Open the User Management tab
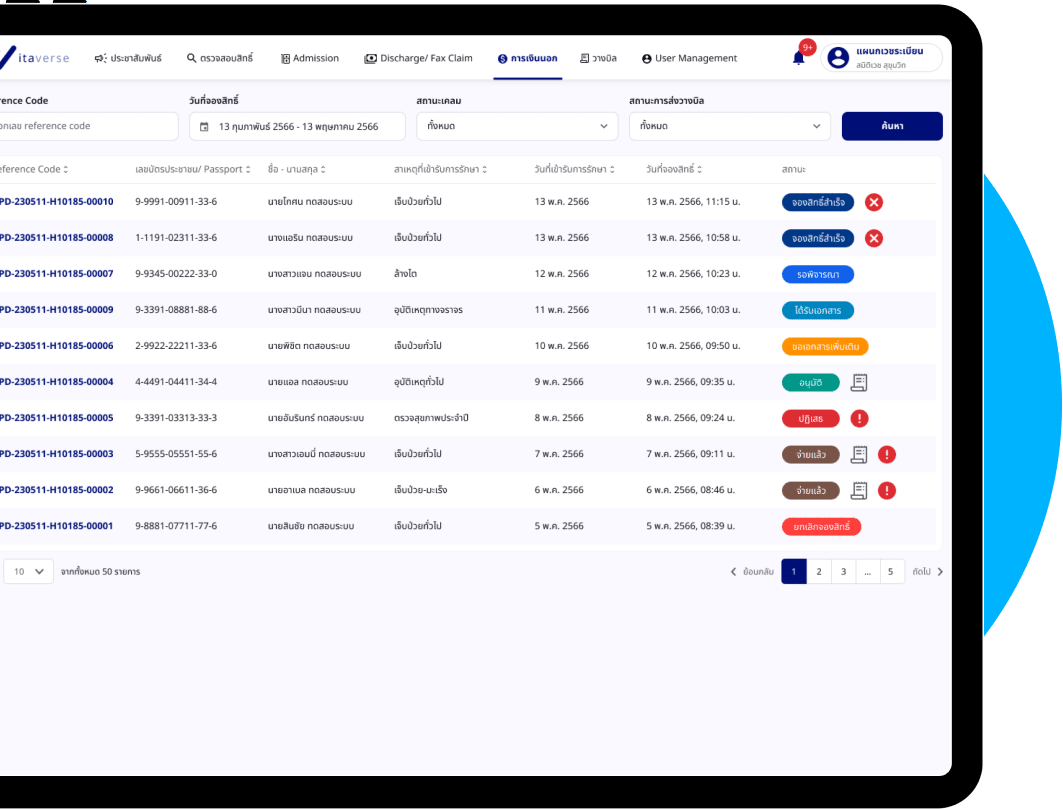 689,58
